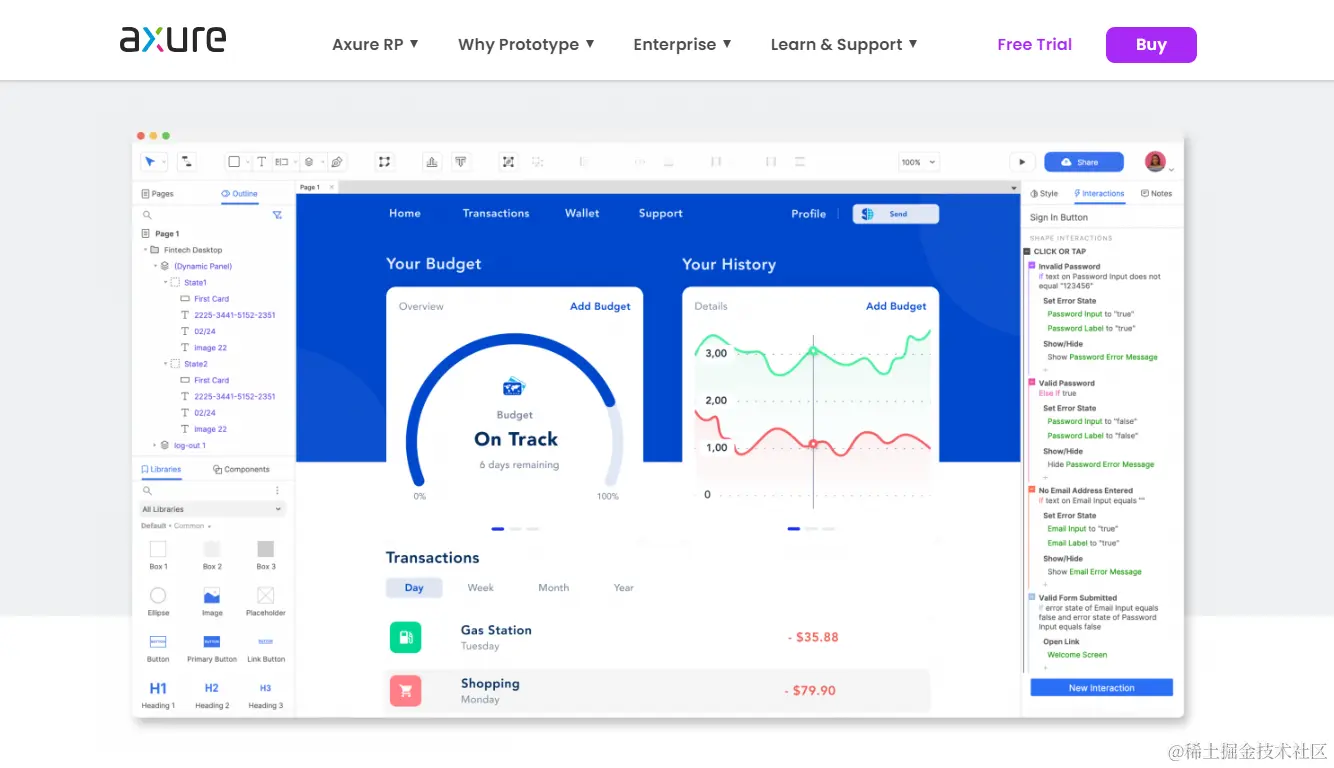Switch transactions view to Week
Screen dimensions: 1334x768
click(x=481, y=588)
